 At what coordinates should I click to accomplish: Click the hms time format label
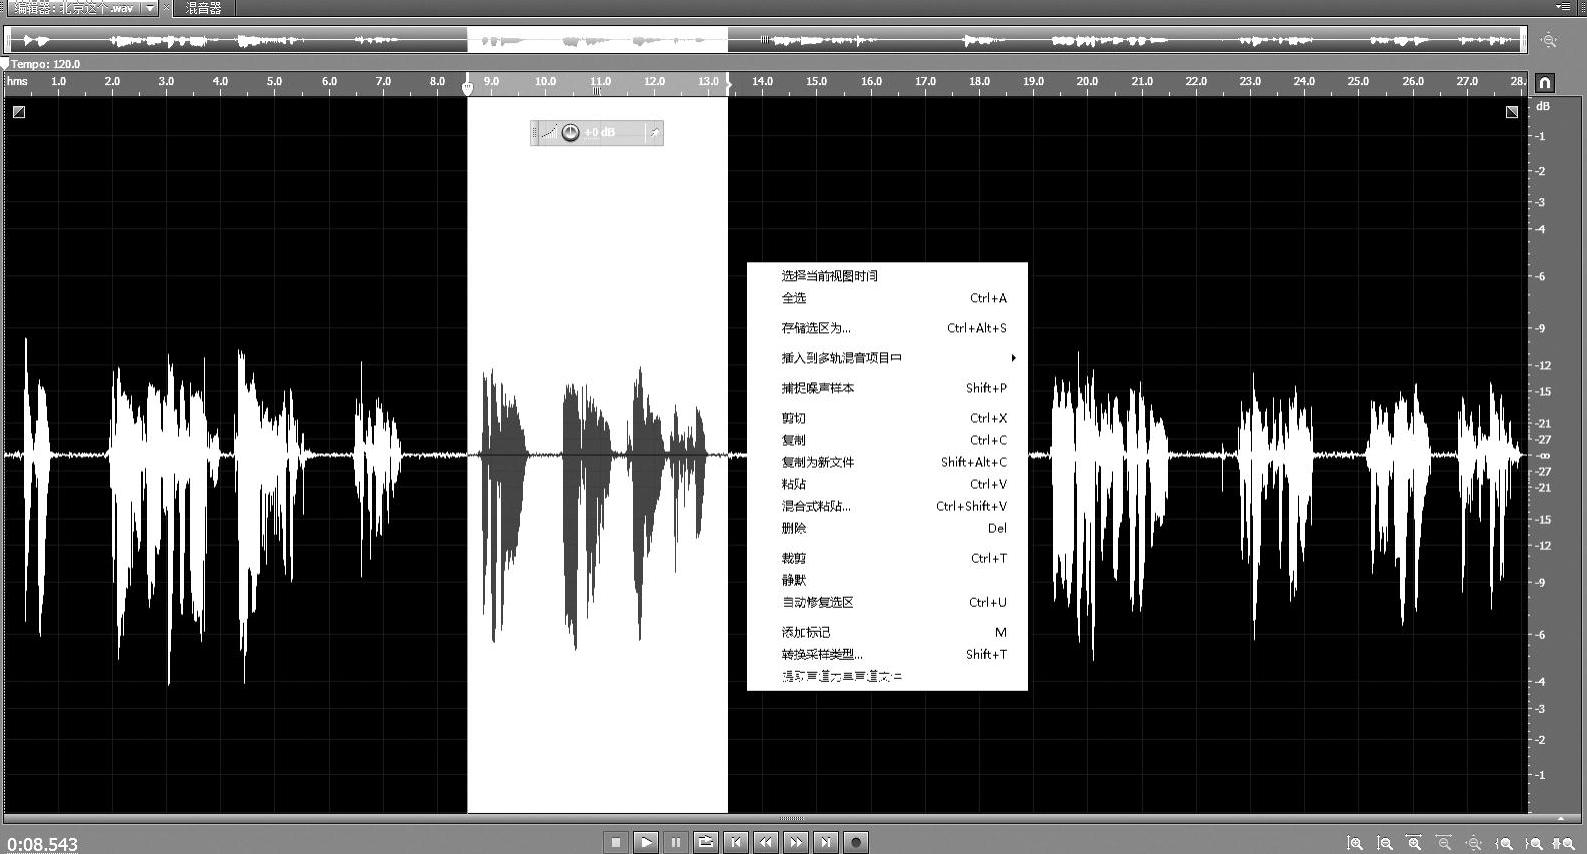point(18,81)
